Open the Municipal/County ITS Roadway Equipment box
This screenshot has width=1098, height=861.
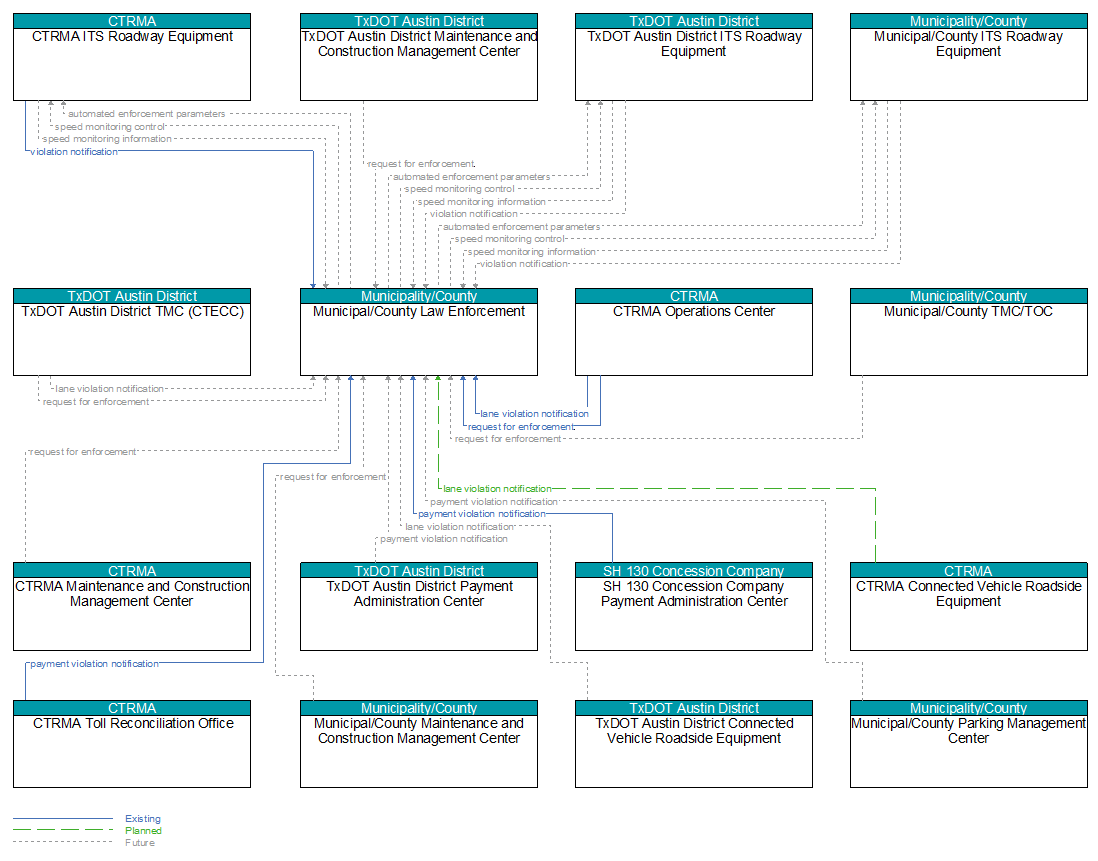point(968,57)
